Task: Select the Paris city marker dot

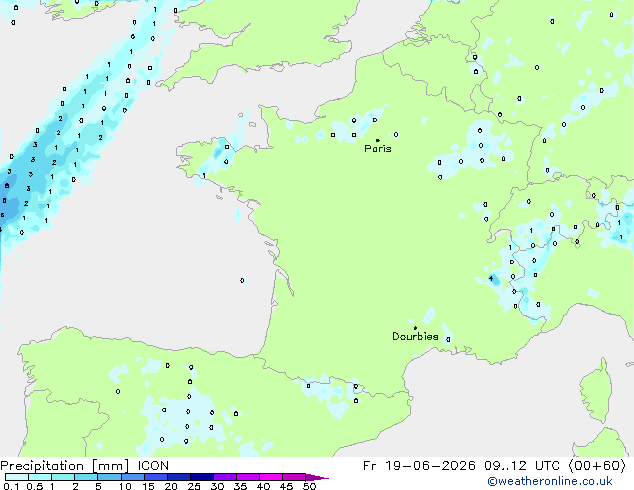Action: pos(378,140)
